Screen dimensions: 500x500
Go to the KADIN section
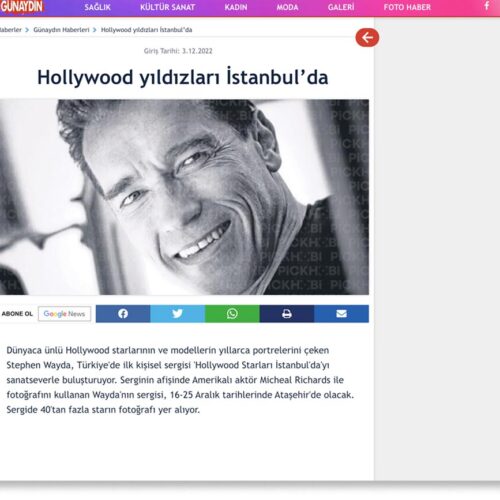(x=236, y=7)
